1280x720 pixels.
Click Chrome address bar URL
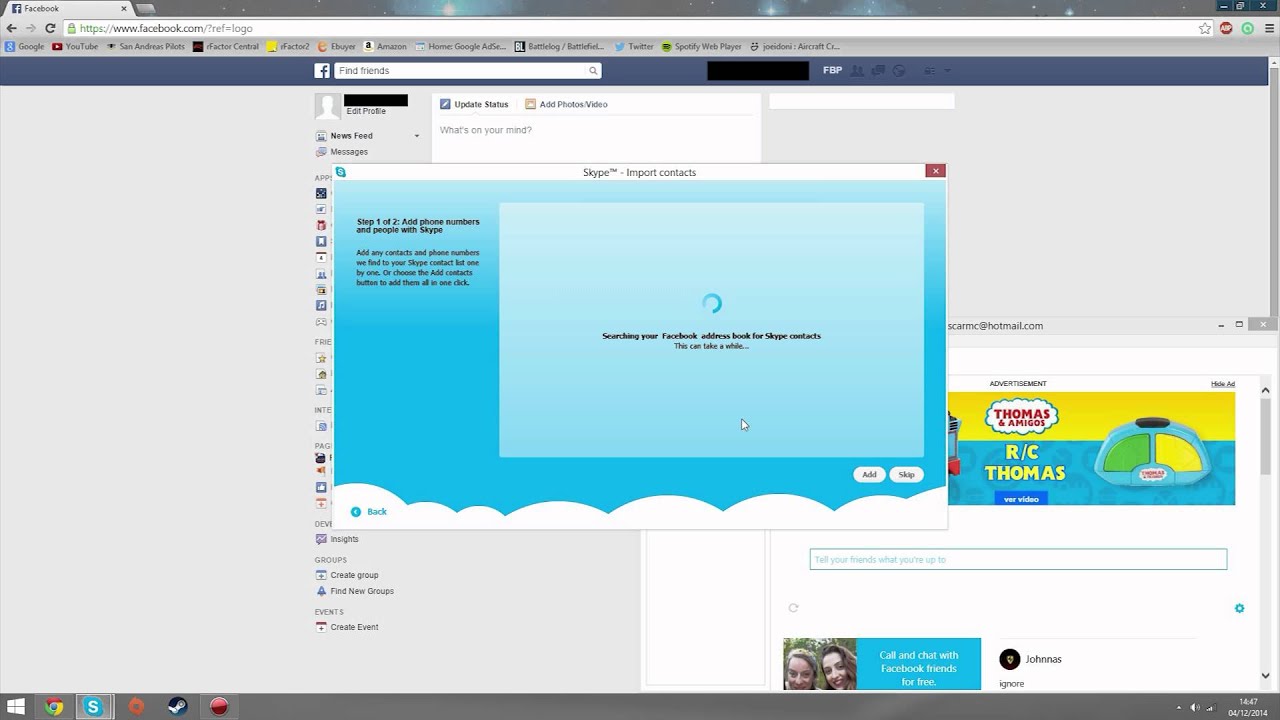(x=165, y=28)
